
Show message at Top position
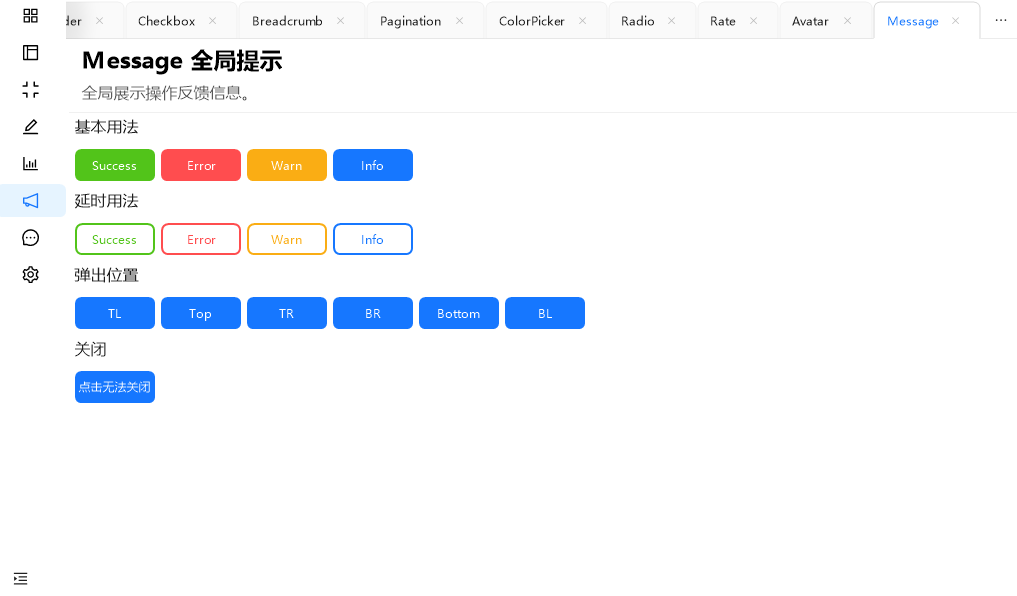click(x=201, y=313)
